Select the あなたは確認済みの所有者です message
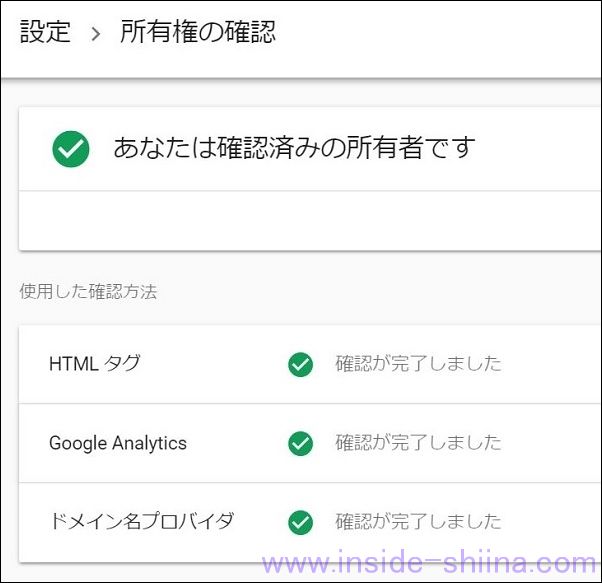This screenshot has height=583, width=602. point(294,148)
